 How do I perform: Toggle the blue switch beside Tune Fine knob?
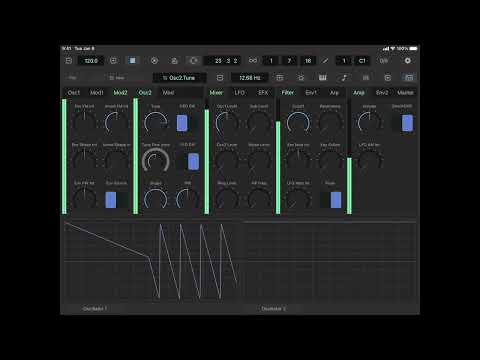coord(188,162)
